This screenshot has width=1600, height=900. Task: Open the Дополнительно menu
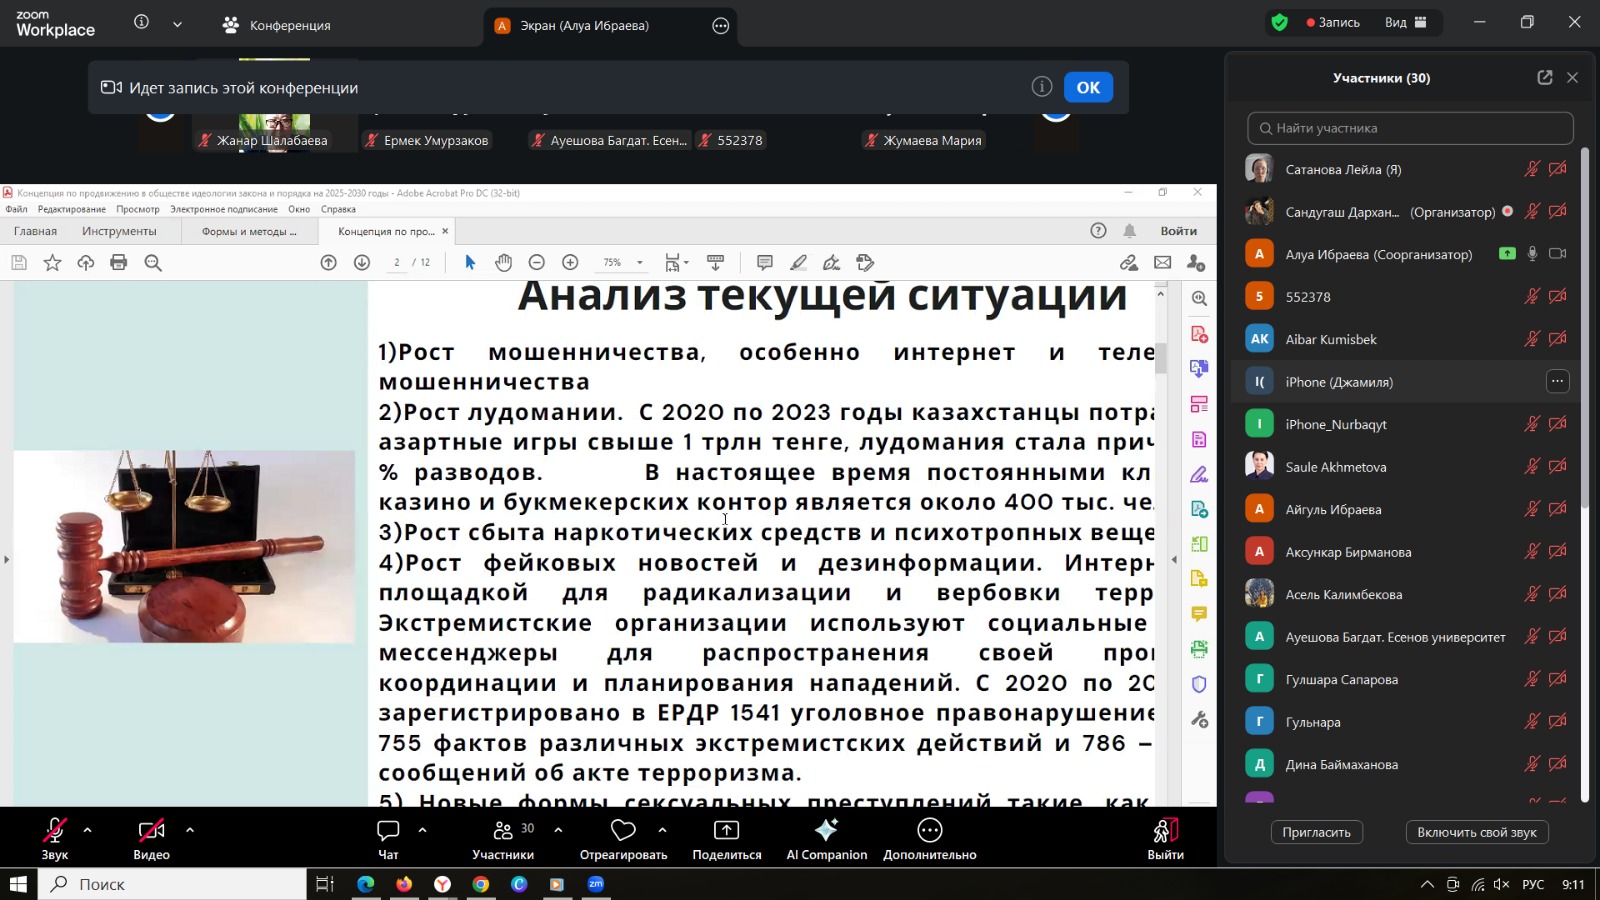(930, 838)
